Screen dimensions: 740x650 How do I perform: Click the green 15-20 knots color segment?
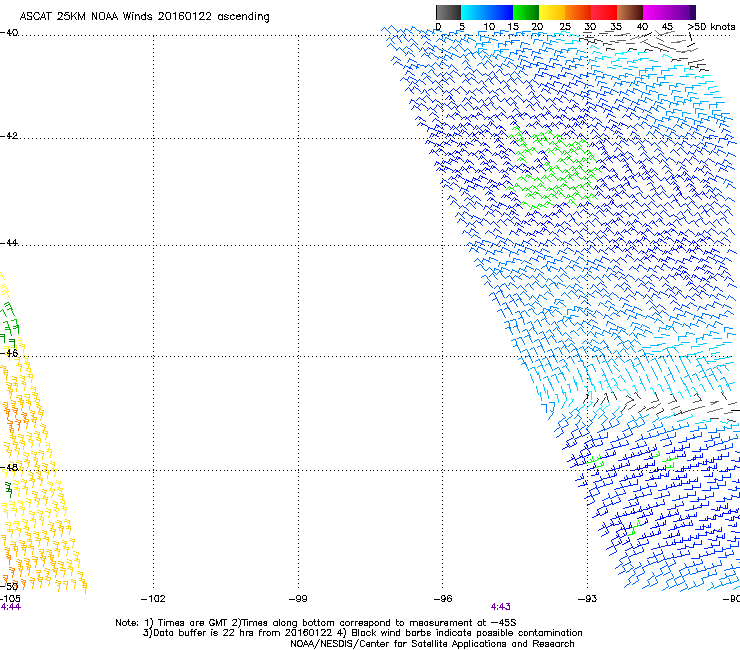pyautogui.click(x=526, y=12)
